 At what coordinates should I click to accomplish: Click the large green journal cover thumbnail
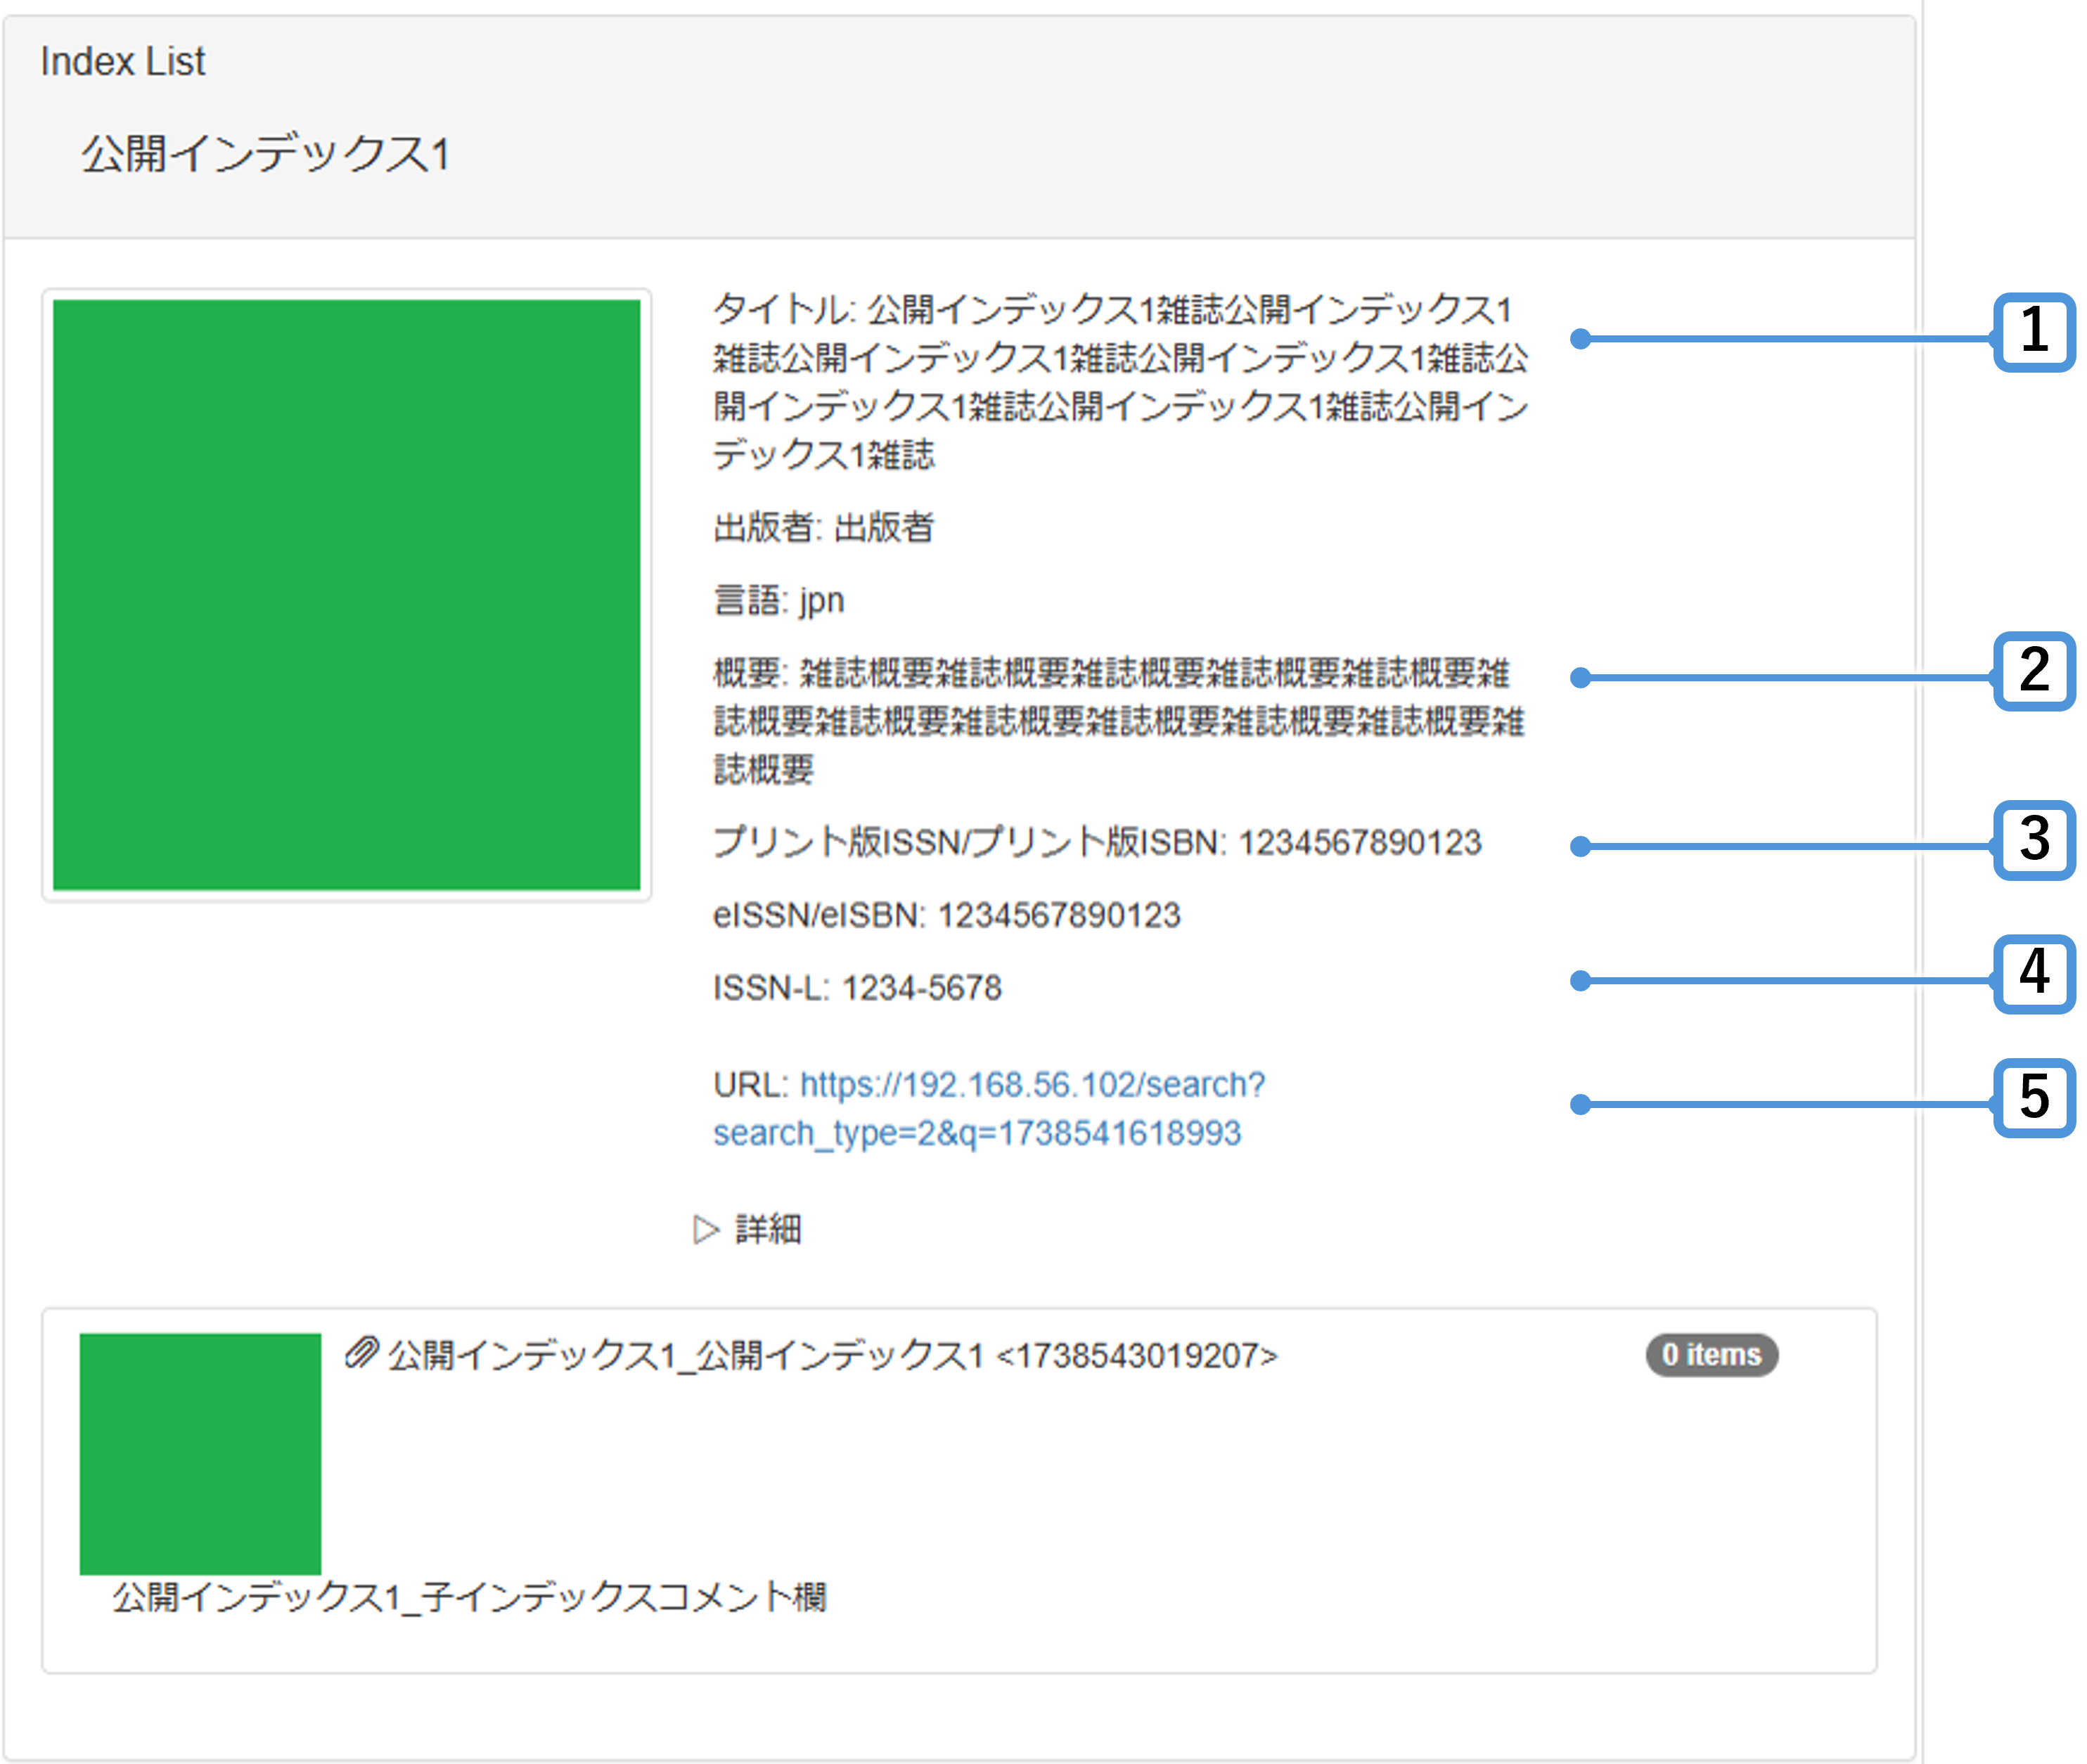[346, 595]
